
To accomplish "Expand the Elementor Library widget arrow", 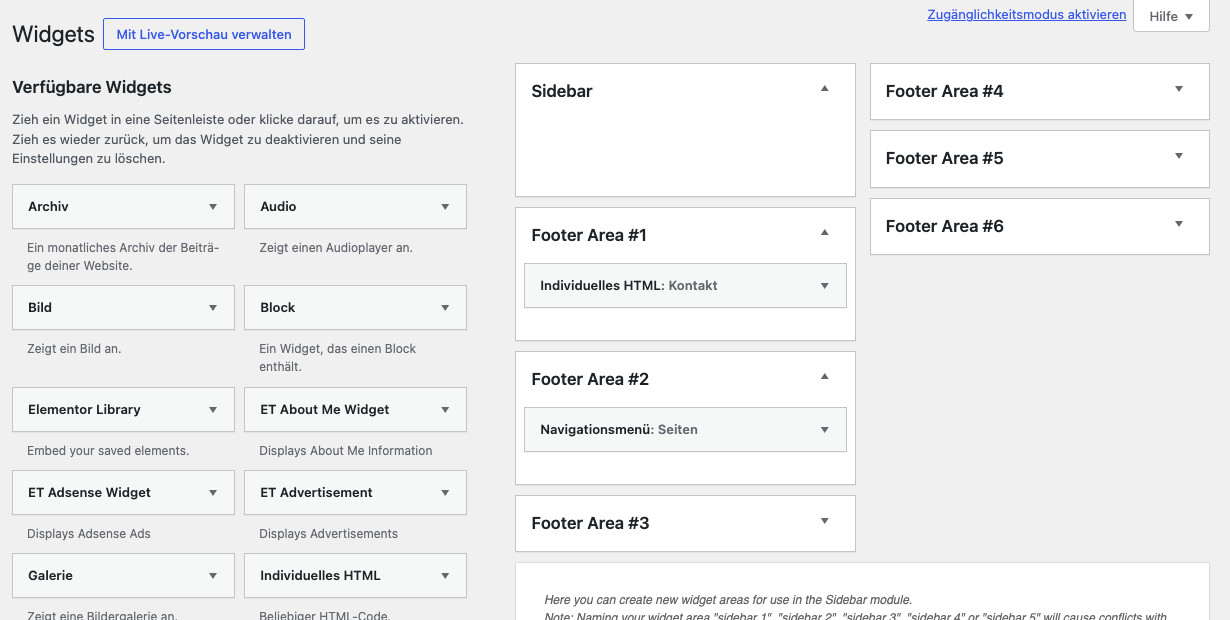I will click(213, 410).
